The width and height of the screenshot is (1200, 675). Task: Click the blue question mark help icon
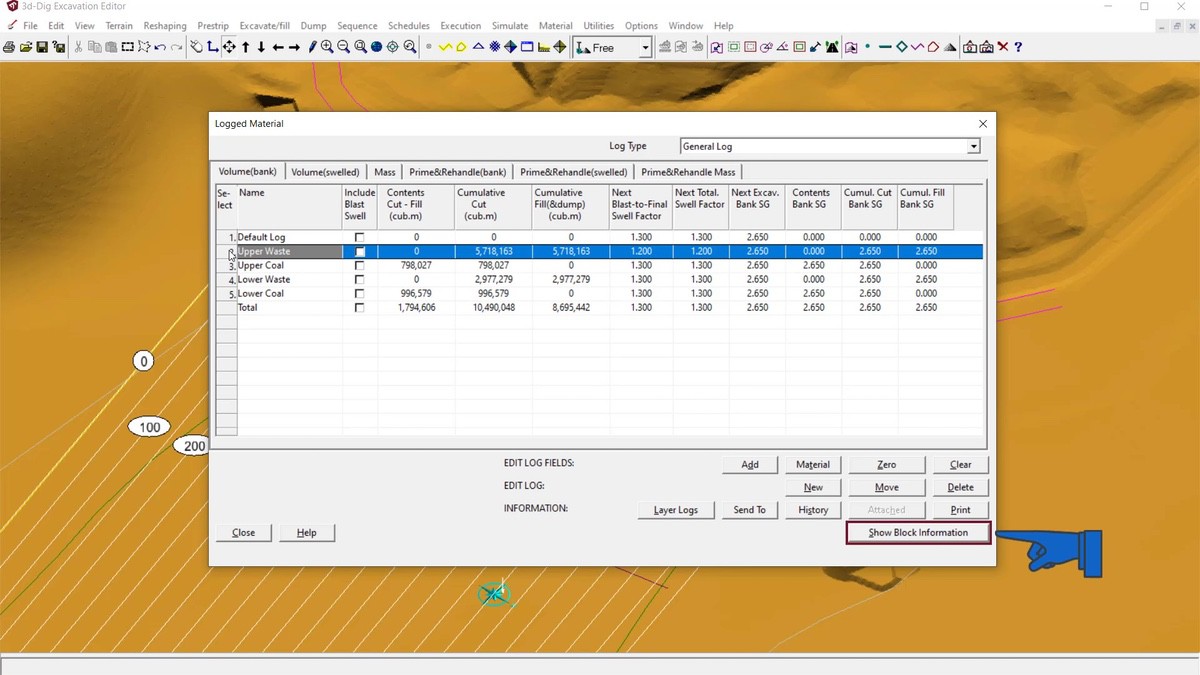coord(1018,47)
